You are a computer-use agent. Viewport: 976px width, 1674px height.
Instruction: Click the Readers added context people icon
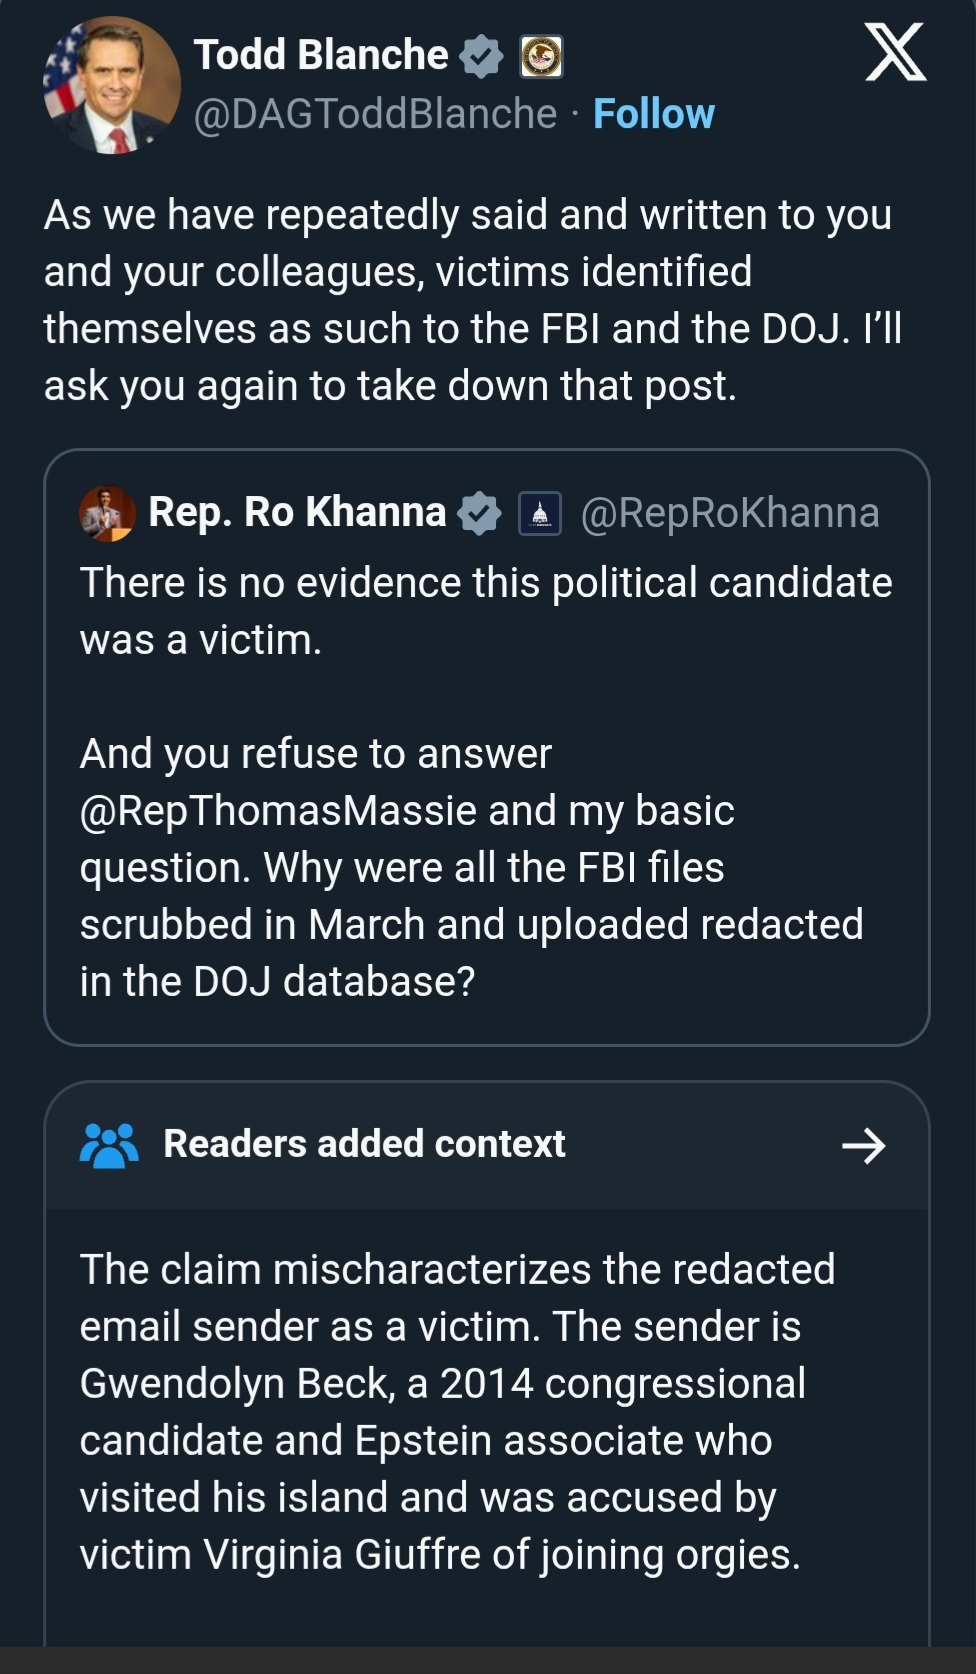point(109,1145)
